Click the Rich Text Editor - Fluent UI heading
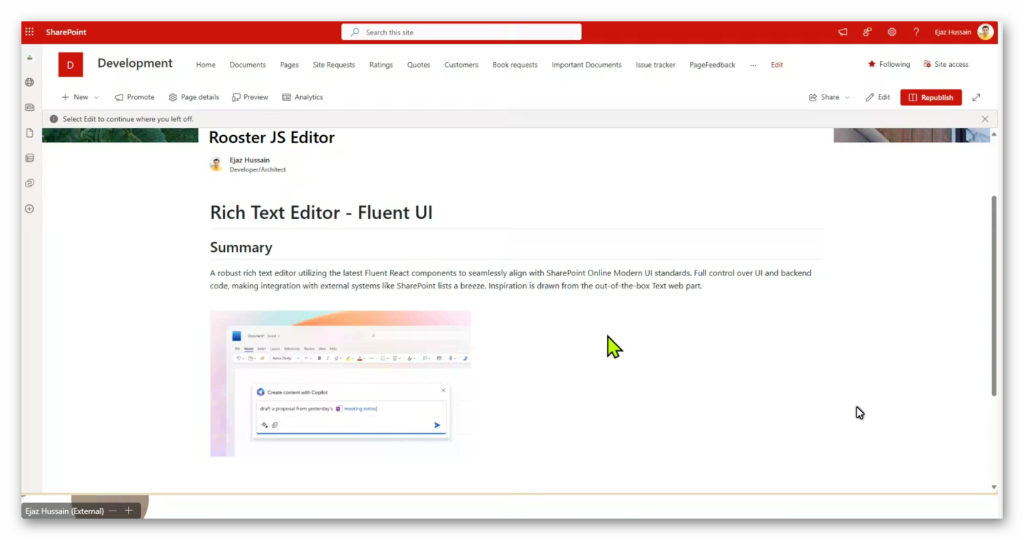 pos(321,212)
